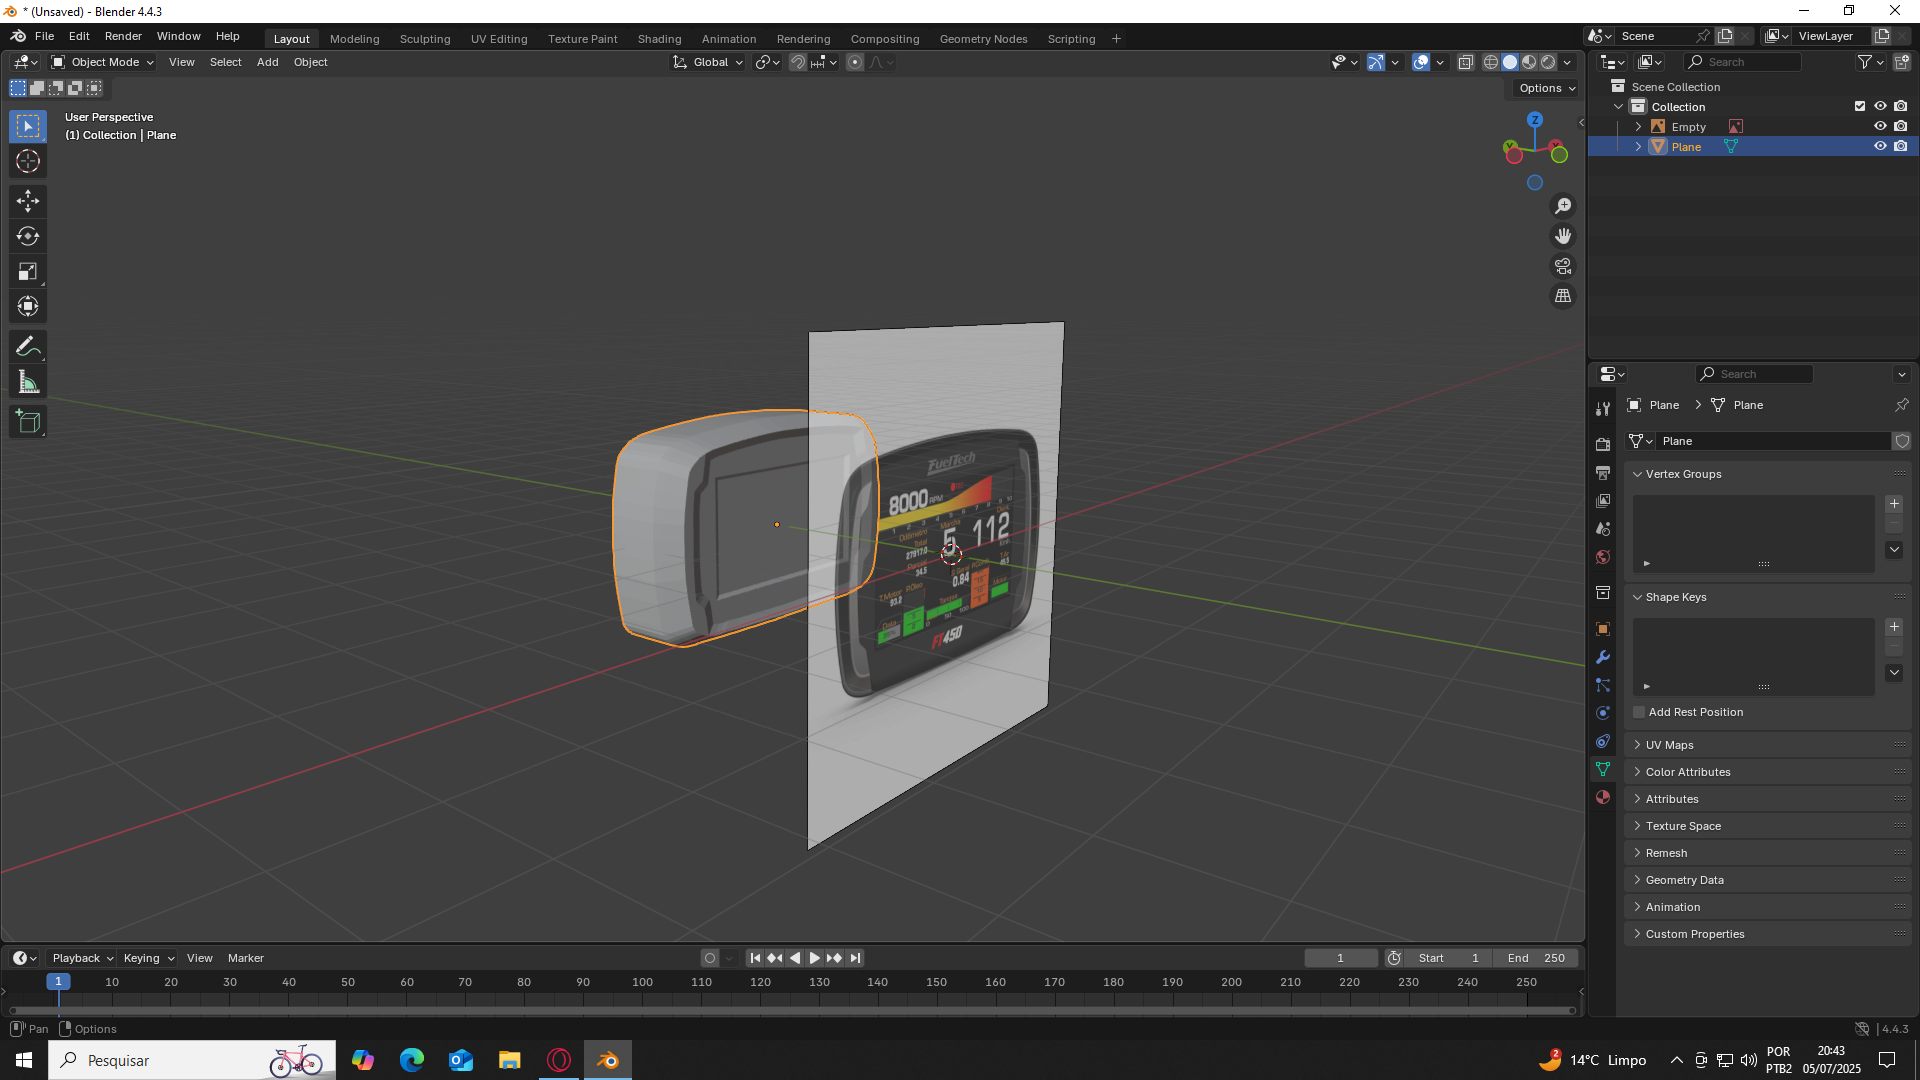This screenshot has height=1080, width=1920.
Task: Open the Modifiers wrench properties tab
Action: (1603, 657)
